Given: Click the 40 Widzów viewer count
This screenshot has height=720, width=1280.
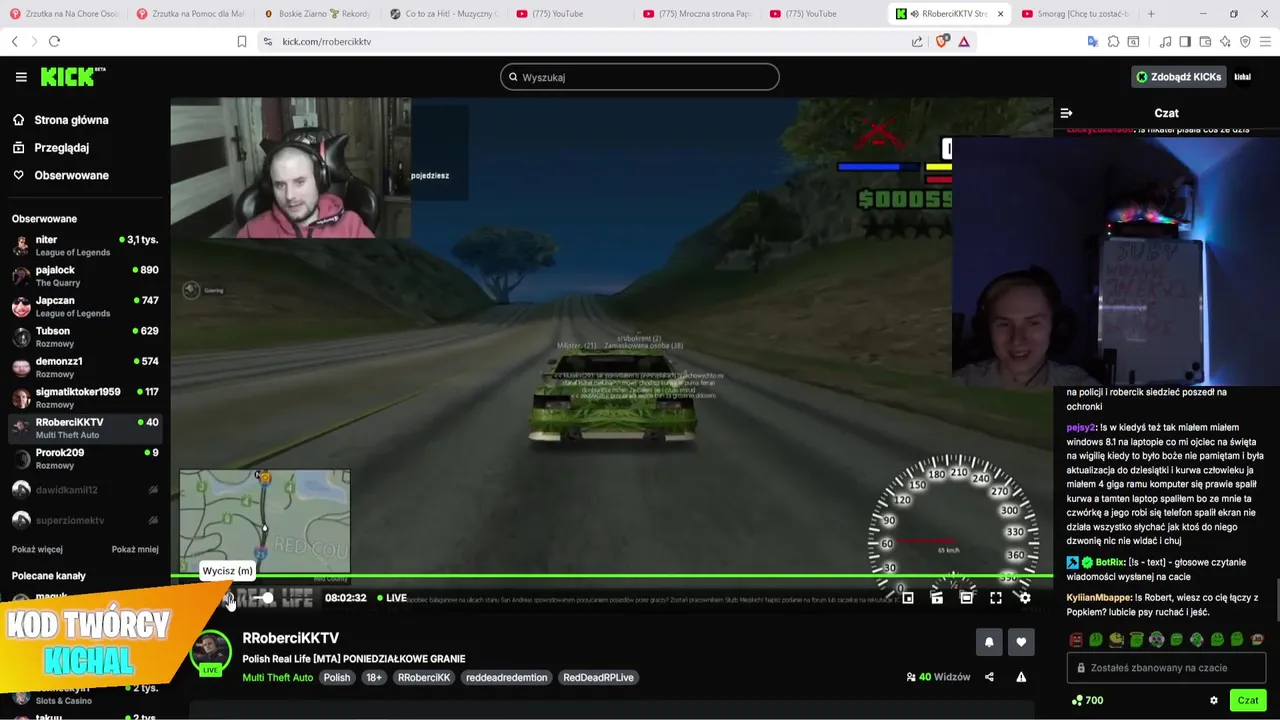Looking at the screenshot, I should point(938,677).
